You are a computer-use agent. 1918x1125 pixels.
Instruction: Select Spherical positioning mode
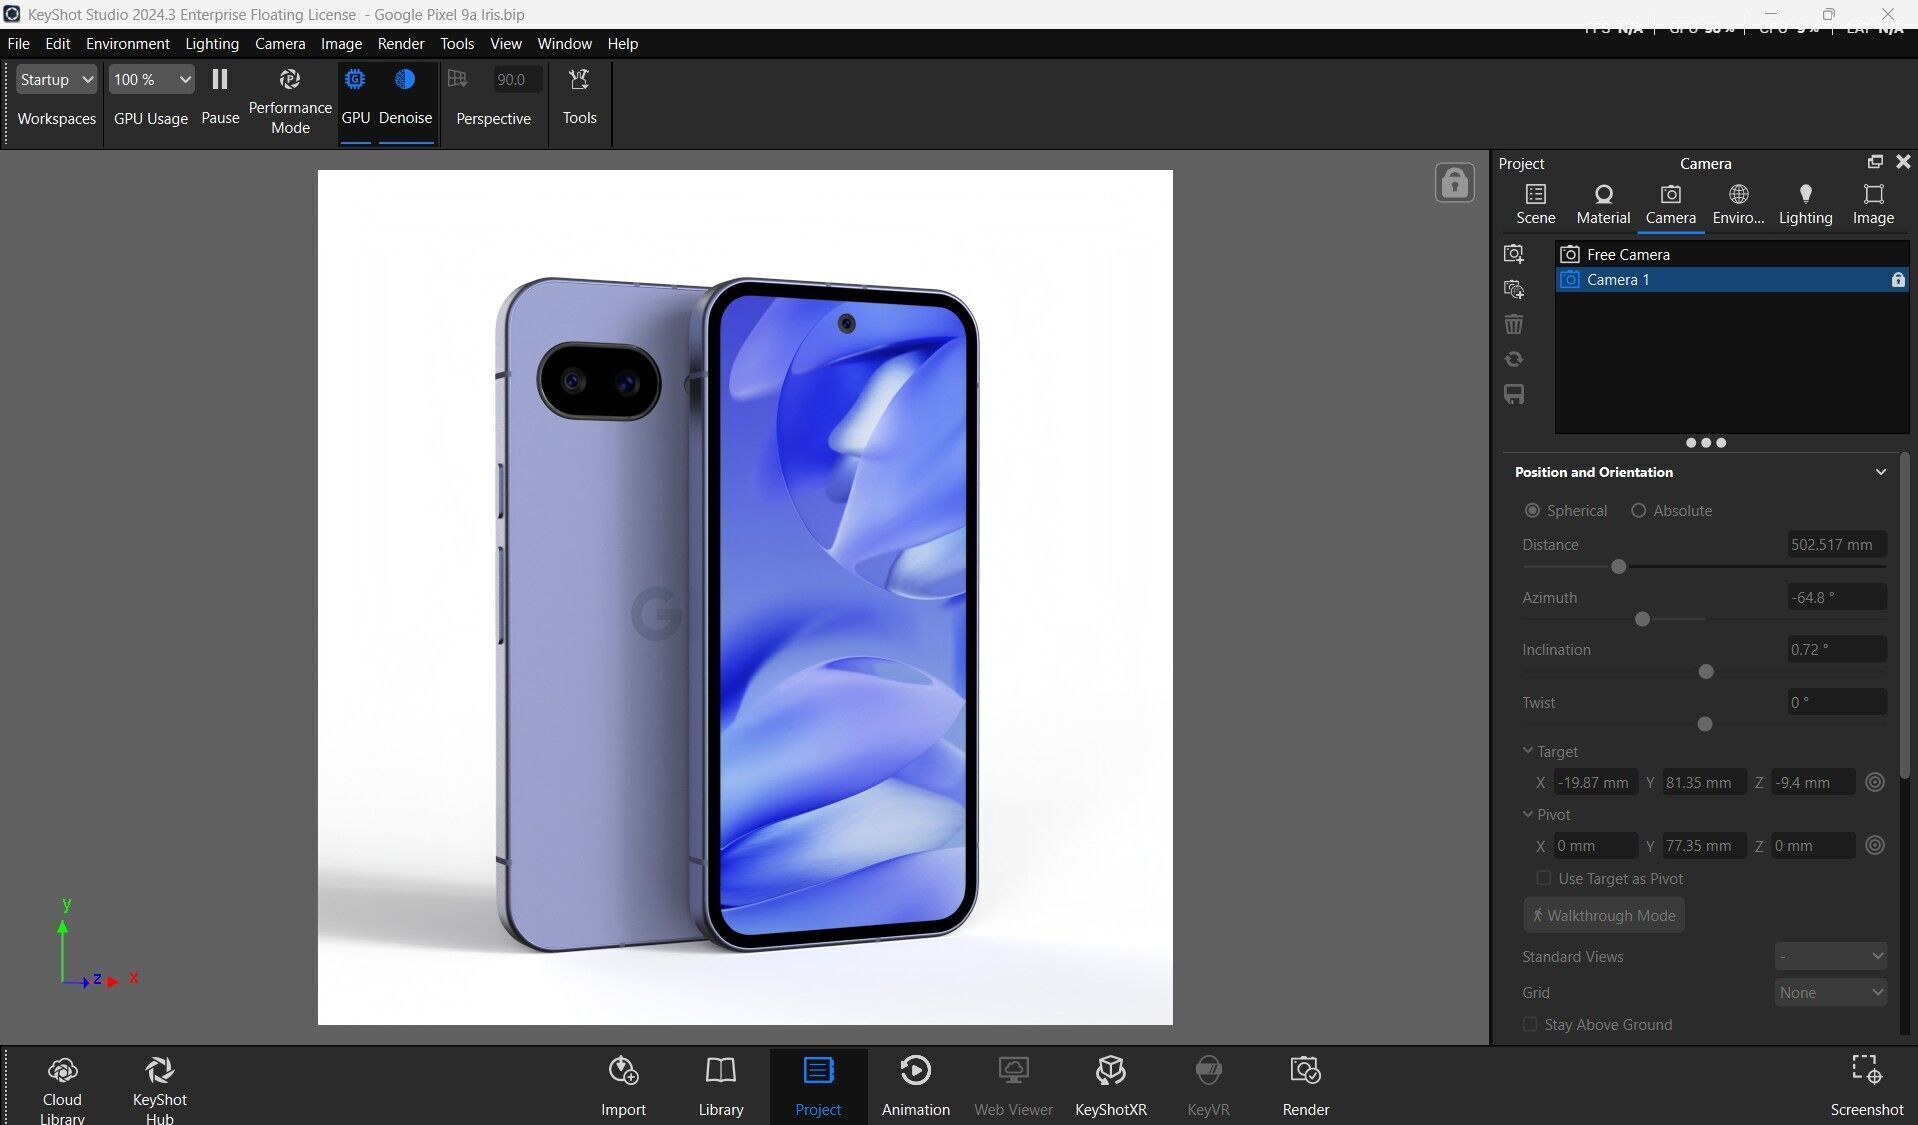(x=1532, y=510)
